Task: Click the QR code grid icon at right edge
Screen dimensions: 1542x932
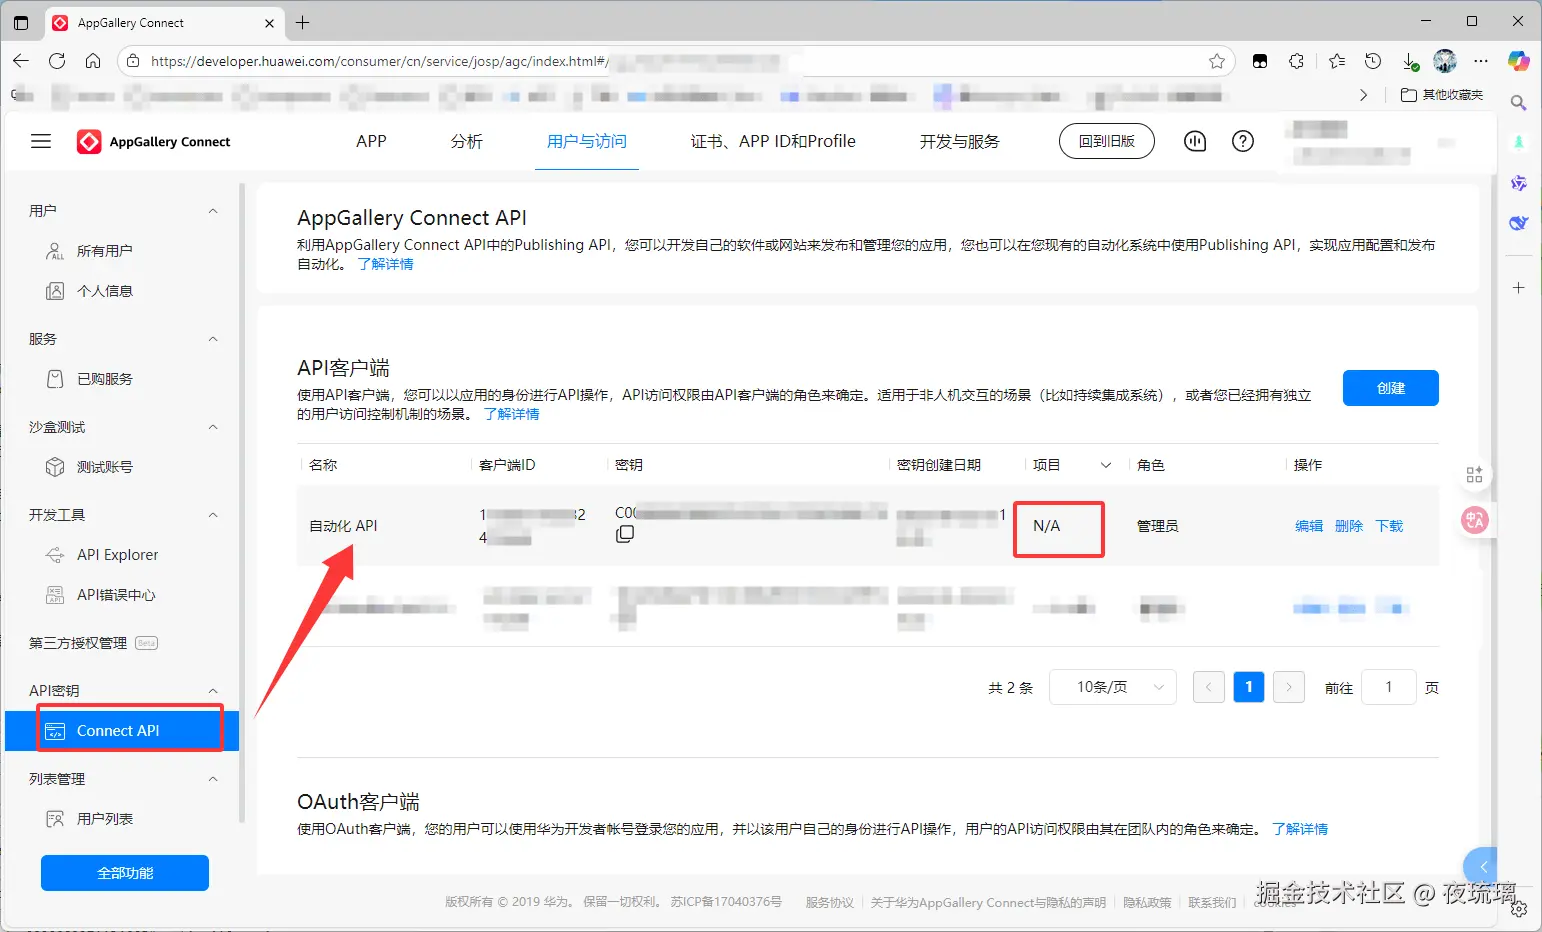Action: click(x=1474, y=475)
